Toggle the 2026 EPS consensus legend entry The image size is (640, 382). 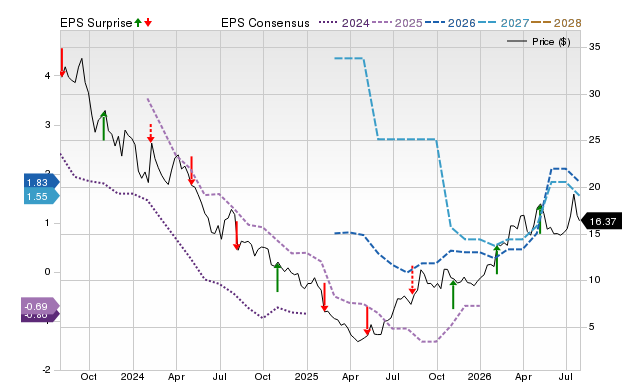point(450,23)
